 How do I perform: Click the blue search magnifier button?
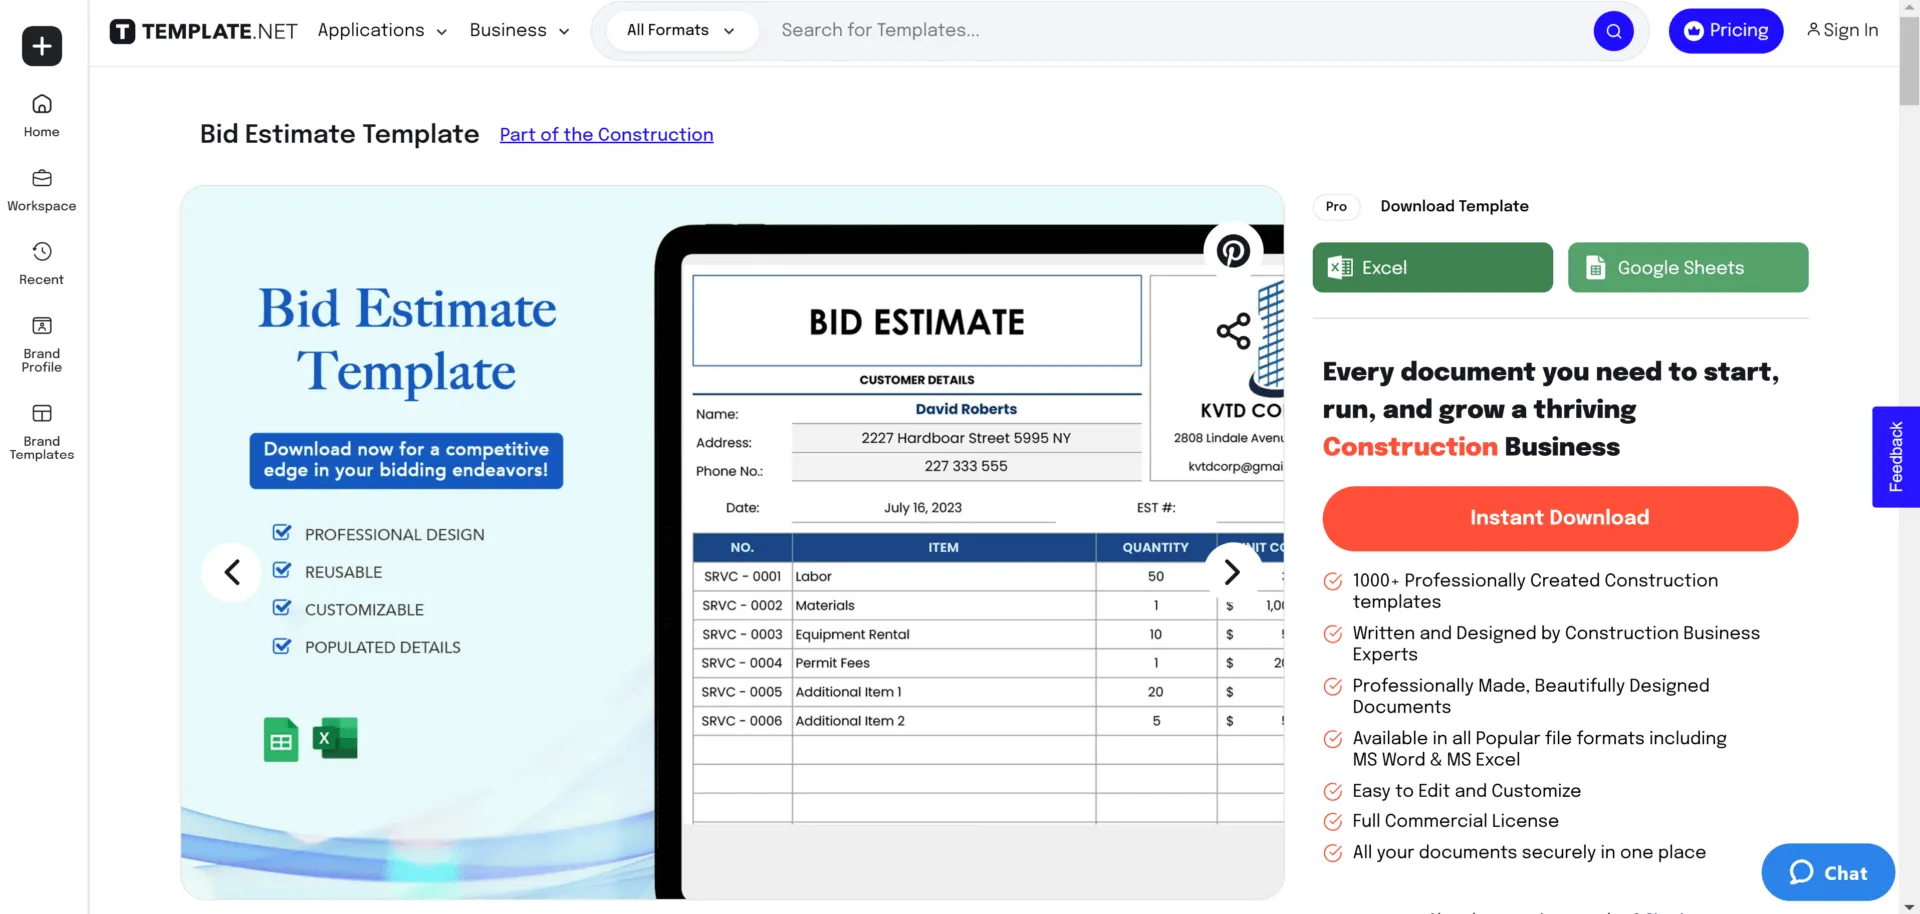tap(1613, 31)
